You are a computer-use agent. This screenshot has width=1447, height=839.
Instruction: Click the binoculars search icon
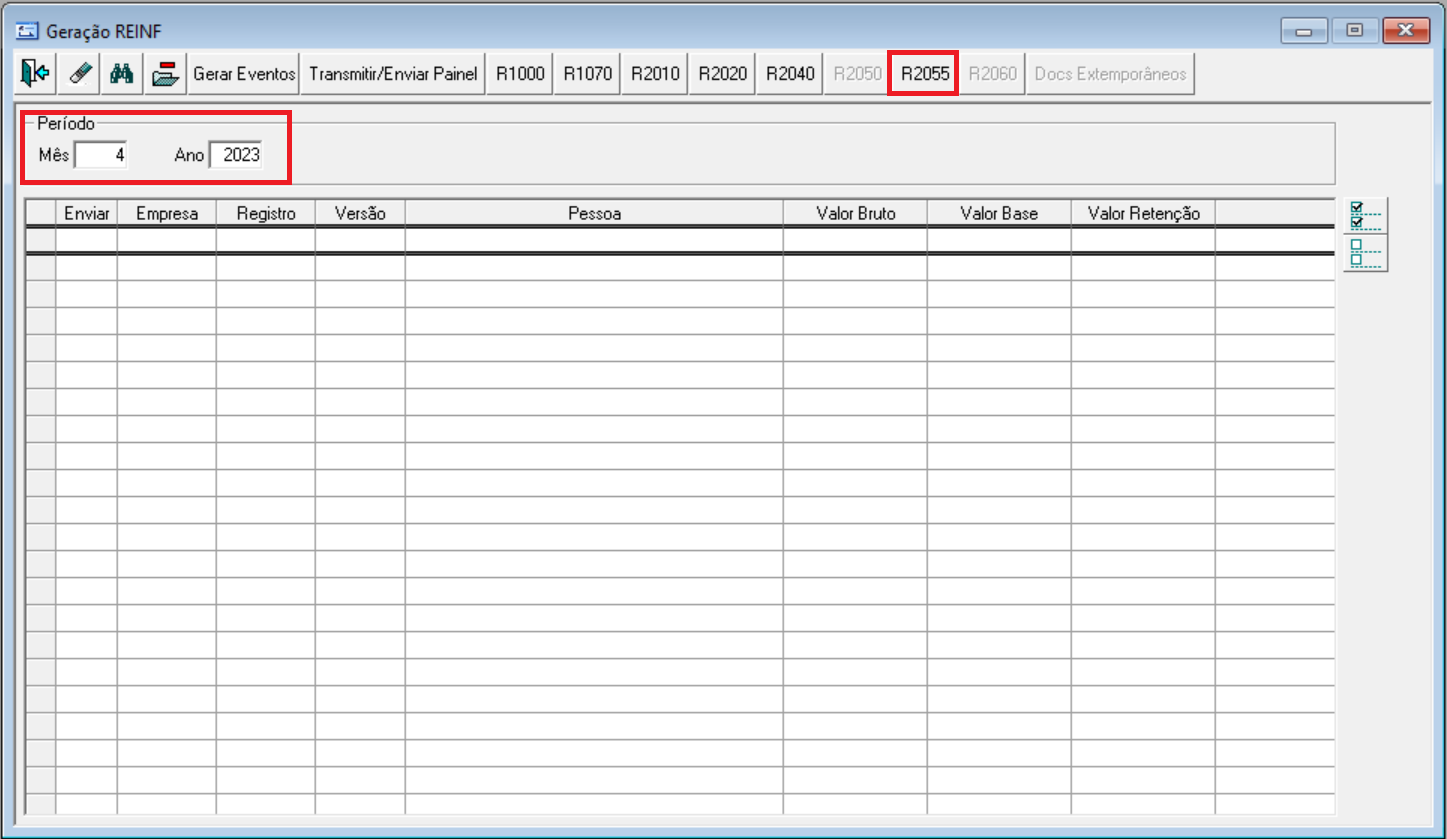pos(122,74)
